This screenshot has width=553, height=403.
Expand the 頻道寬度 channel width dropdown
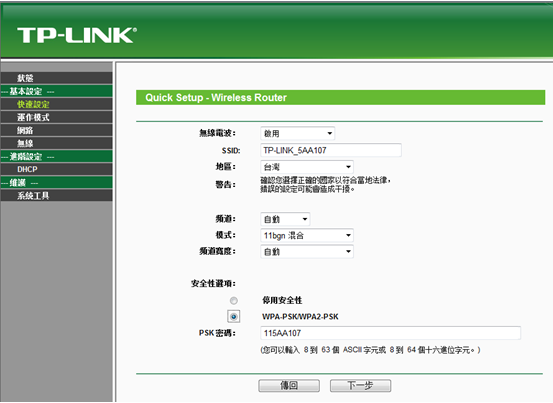click(x=307, y=251)
